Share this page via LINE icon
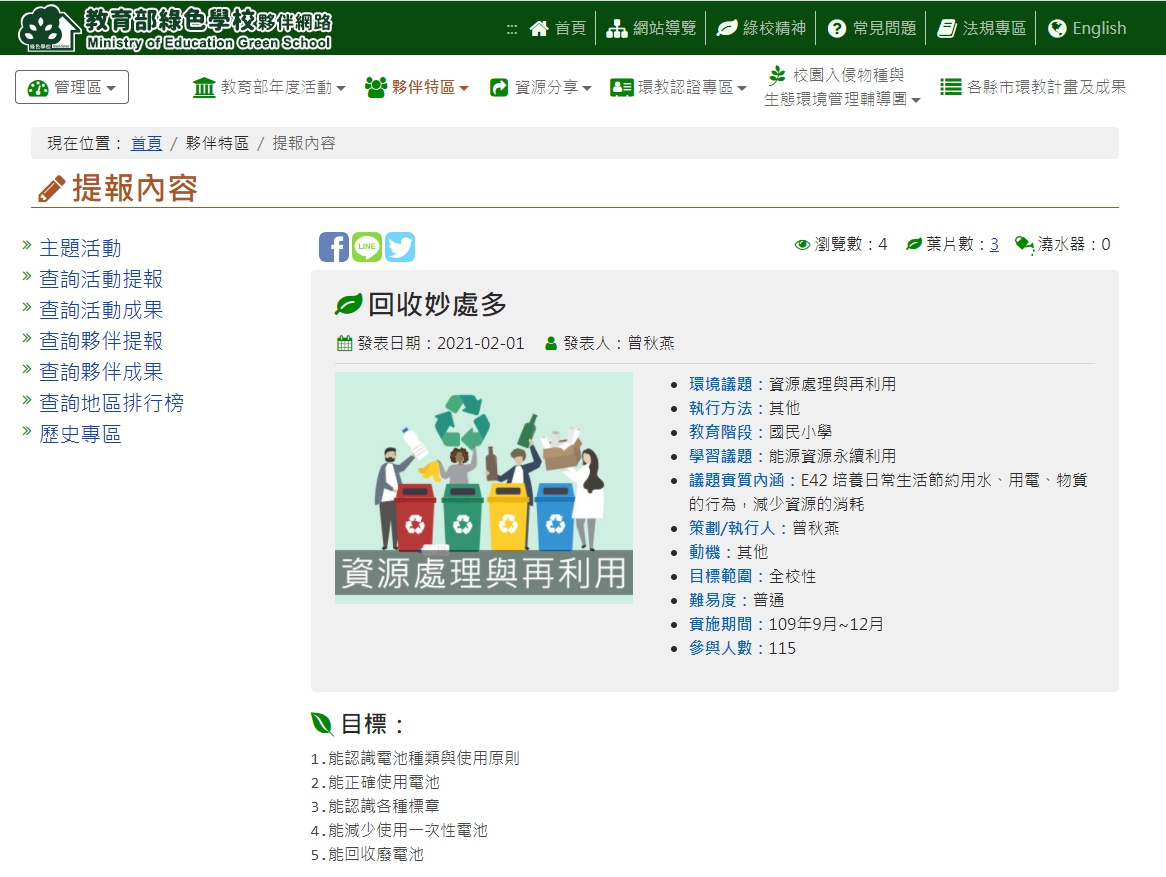 (366, 247)
